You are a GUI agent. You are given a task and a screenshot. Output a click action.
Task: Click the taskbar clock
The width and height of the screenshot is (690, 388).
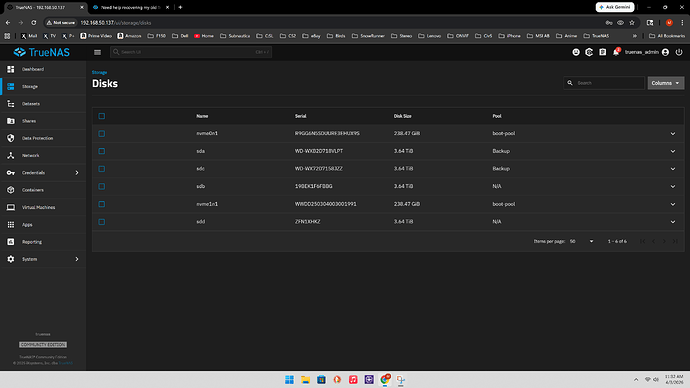tap(674, 379)
